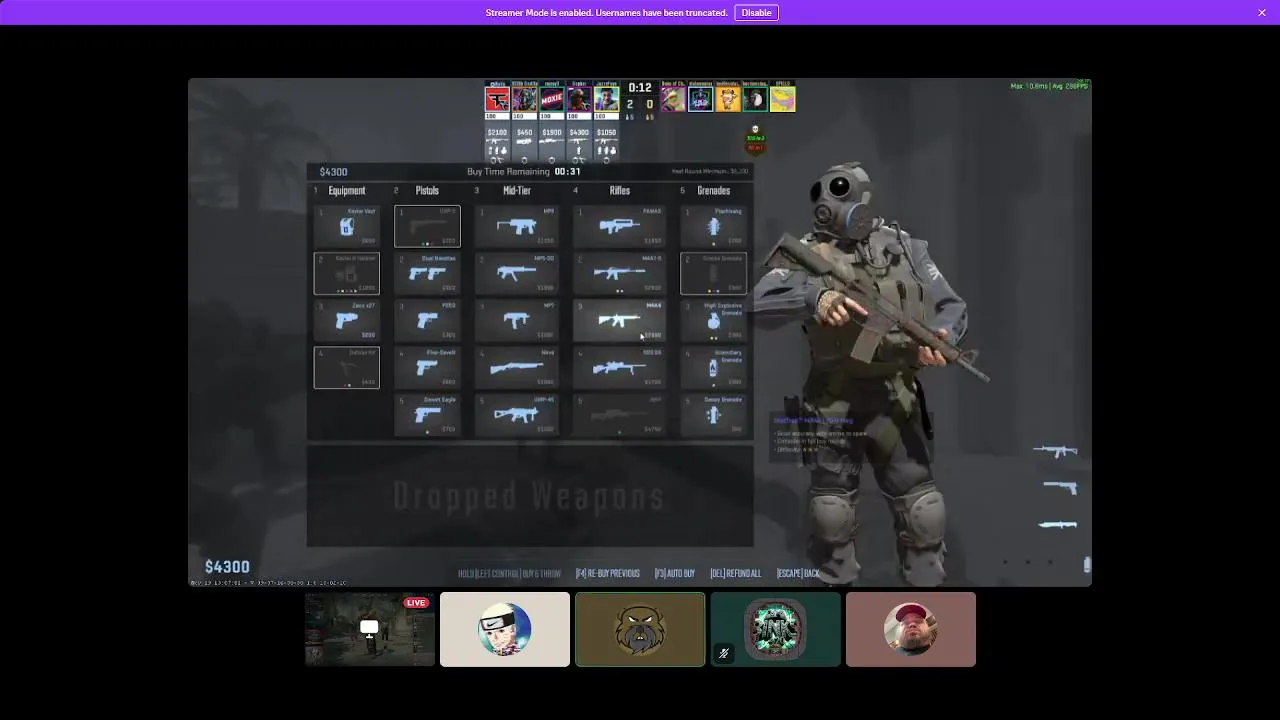Click the [F3] Auto Buy option

675,574
